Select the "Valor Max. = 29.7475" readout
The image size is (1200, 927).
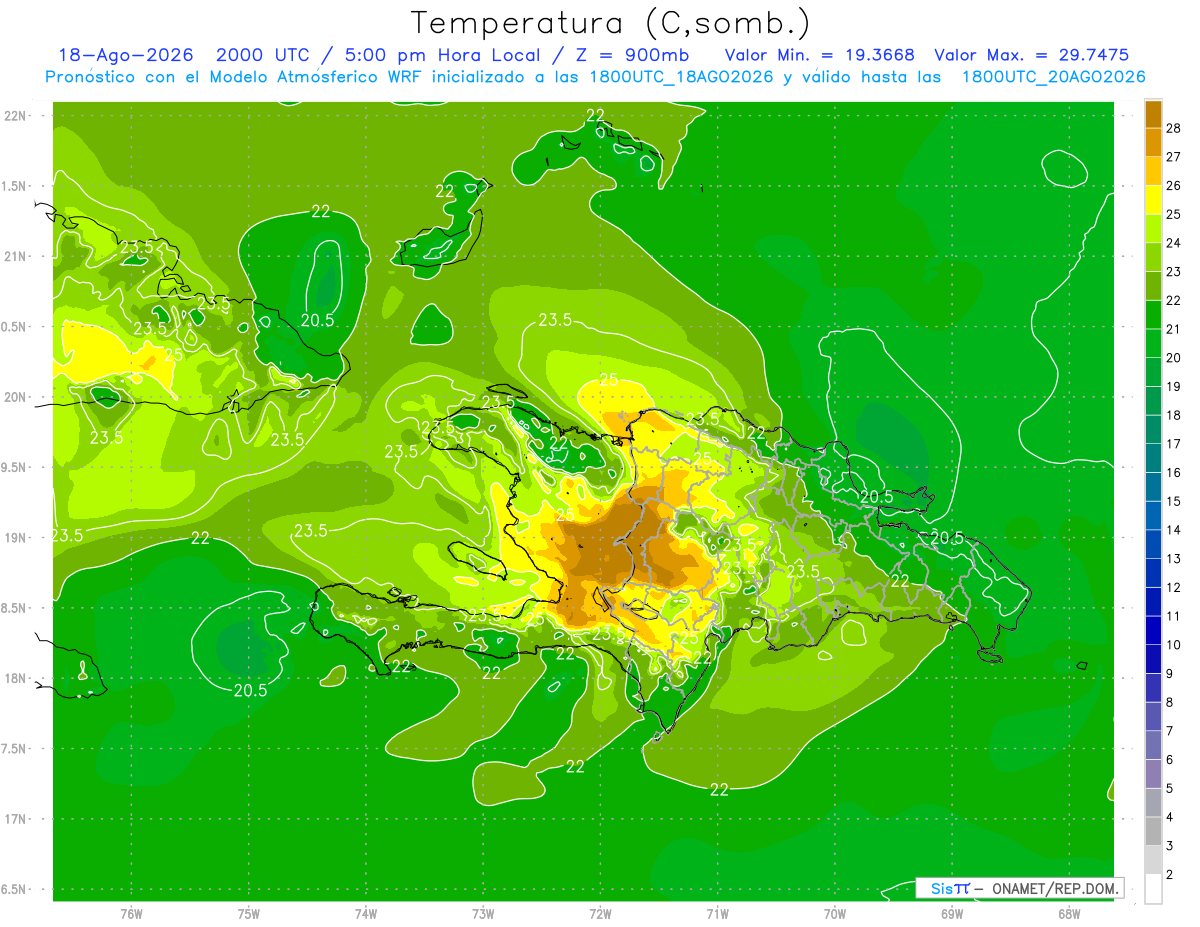tap(1031, 55)
